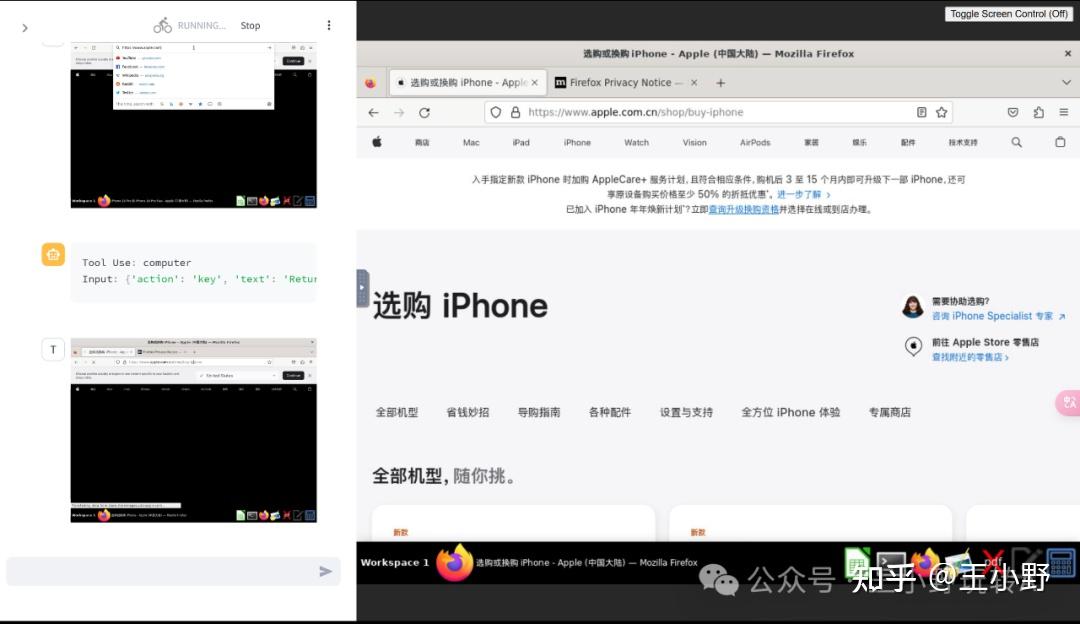Open 查找附近的零售店 link
Viewport: 1080px width, 624px height.
click(970, 357)
